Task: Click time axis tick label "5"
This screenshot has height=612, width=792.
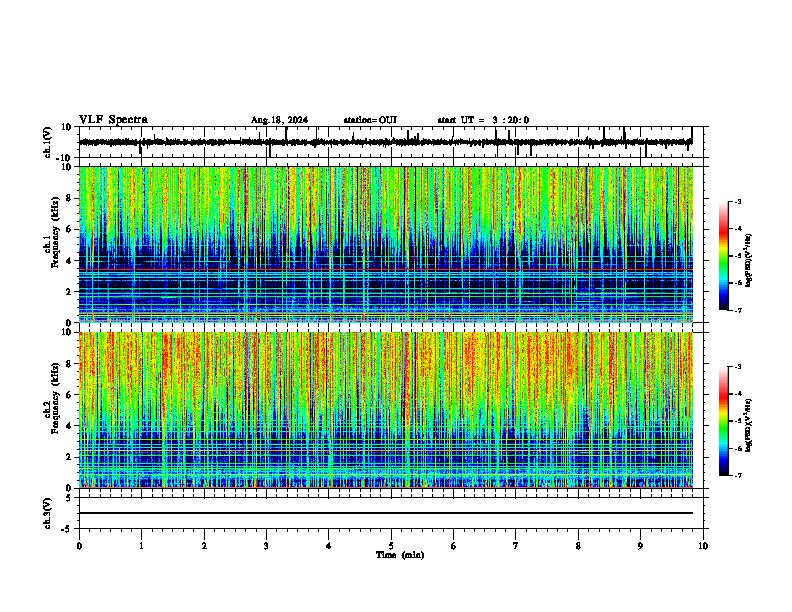Action: 391,546
